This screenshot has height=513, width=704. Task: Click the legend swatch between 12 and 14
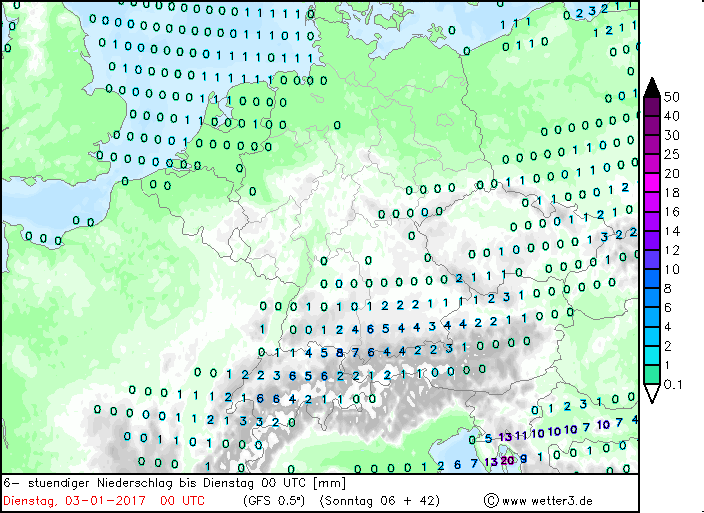[x=652, y=241]
